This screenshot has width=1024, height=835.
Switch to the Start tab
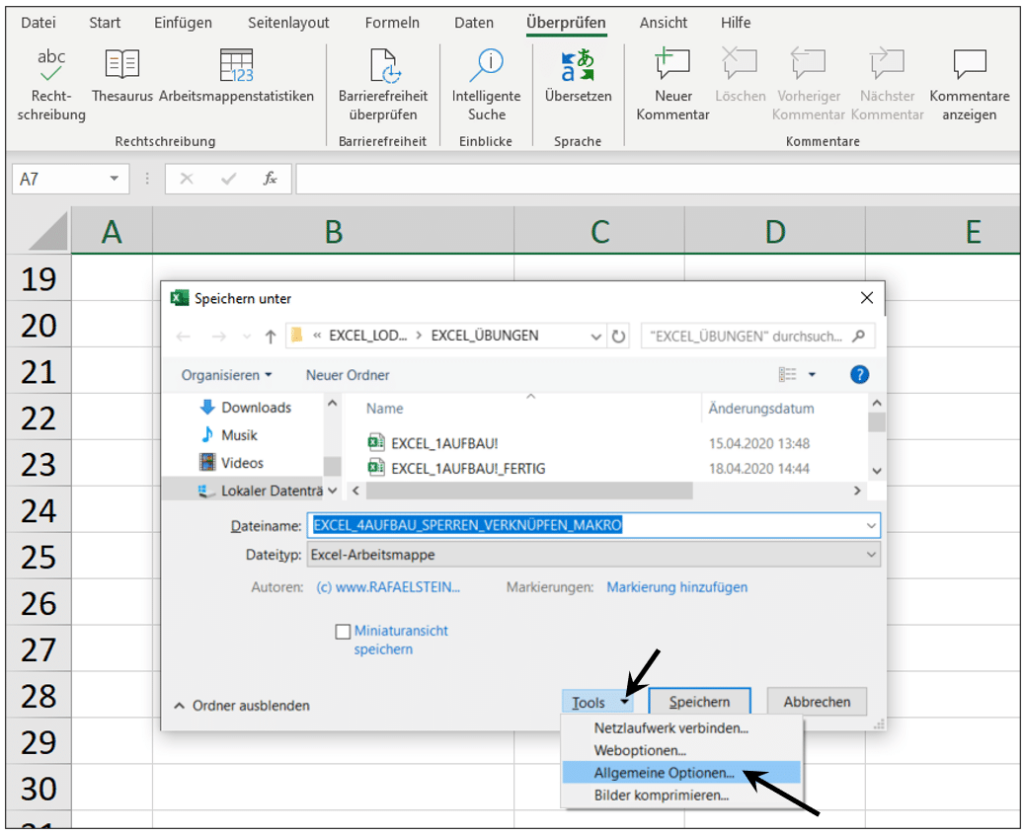tap(105, 23)
